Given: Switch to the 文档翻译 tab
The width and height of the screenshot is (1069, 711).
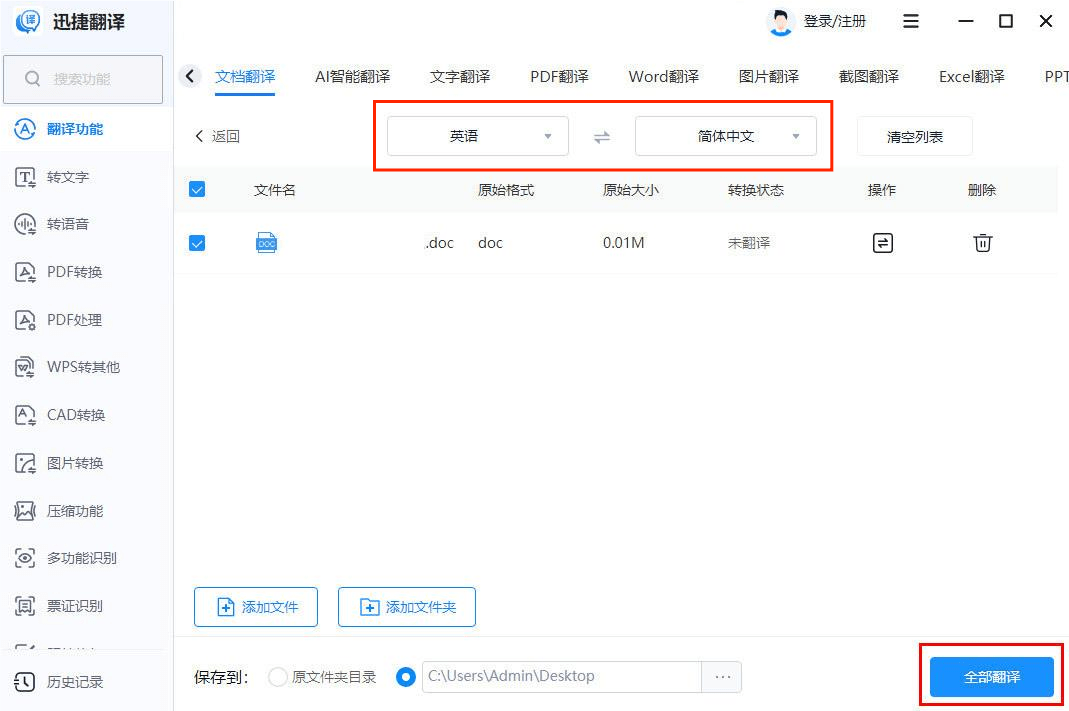Looking at the screenshot, I should tap(245, 76).
